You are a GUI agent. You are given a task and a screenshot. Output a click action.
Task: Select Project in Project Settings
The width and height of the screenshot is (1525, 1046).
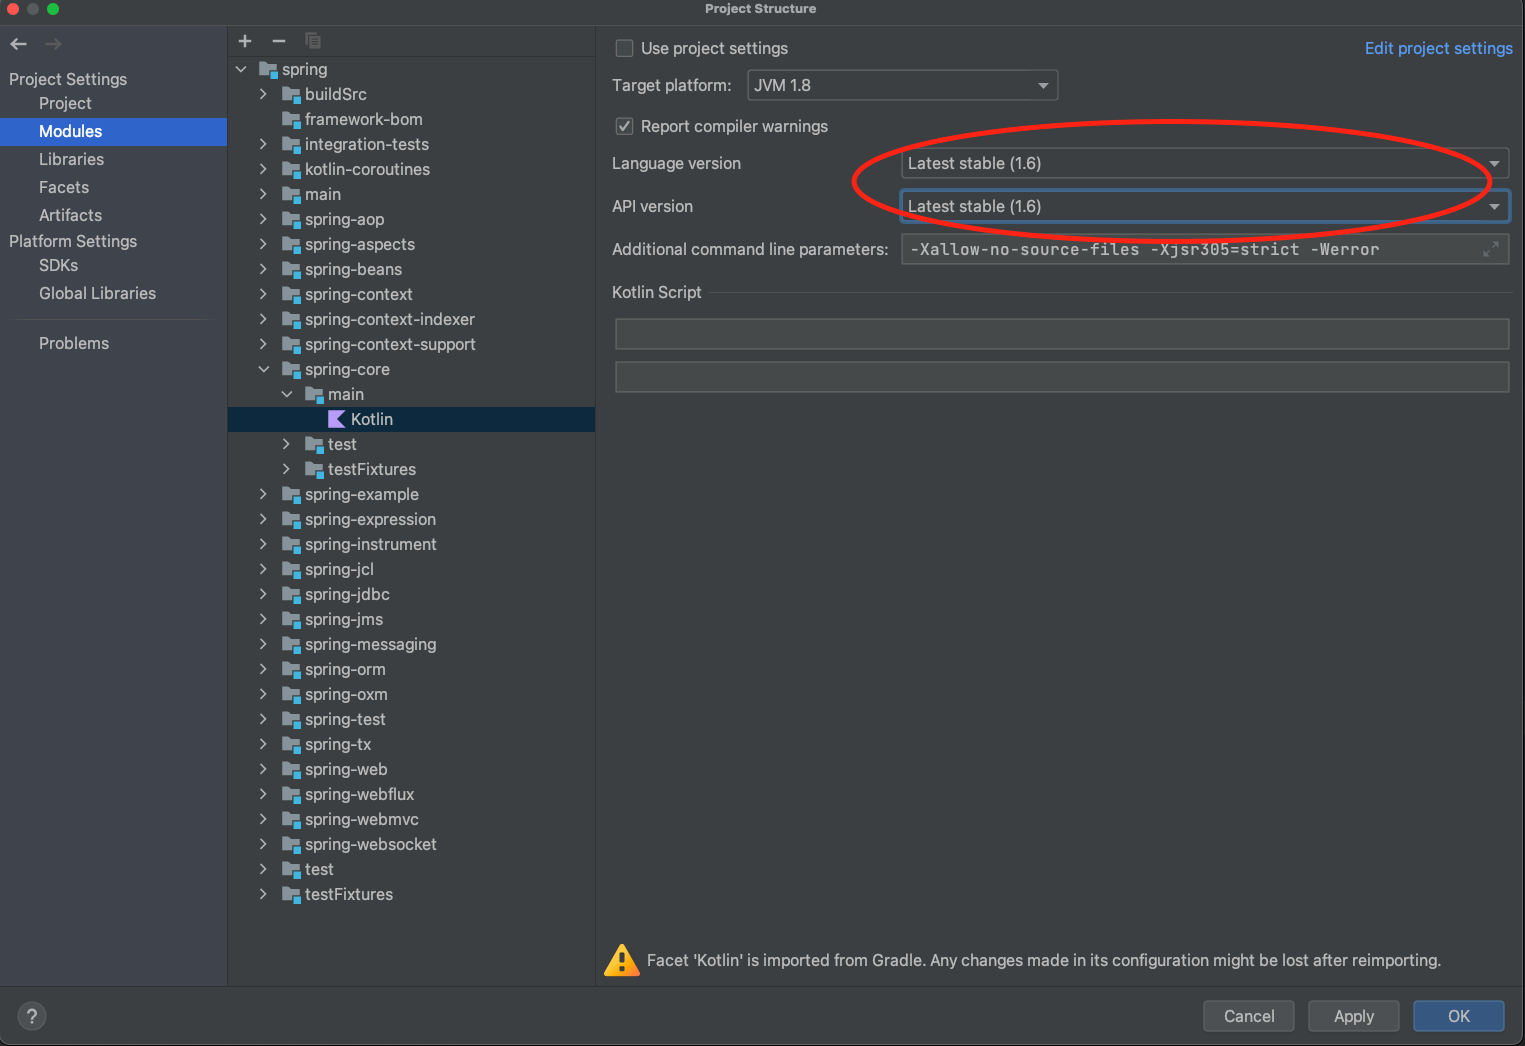coord(65,103)
